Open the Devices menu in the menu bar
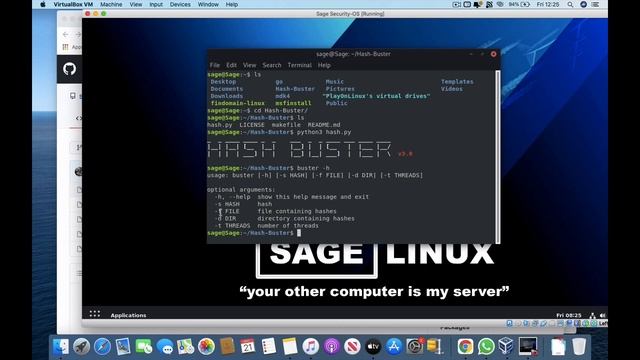Screen dimensions: 640x360 click(180, 4)
